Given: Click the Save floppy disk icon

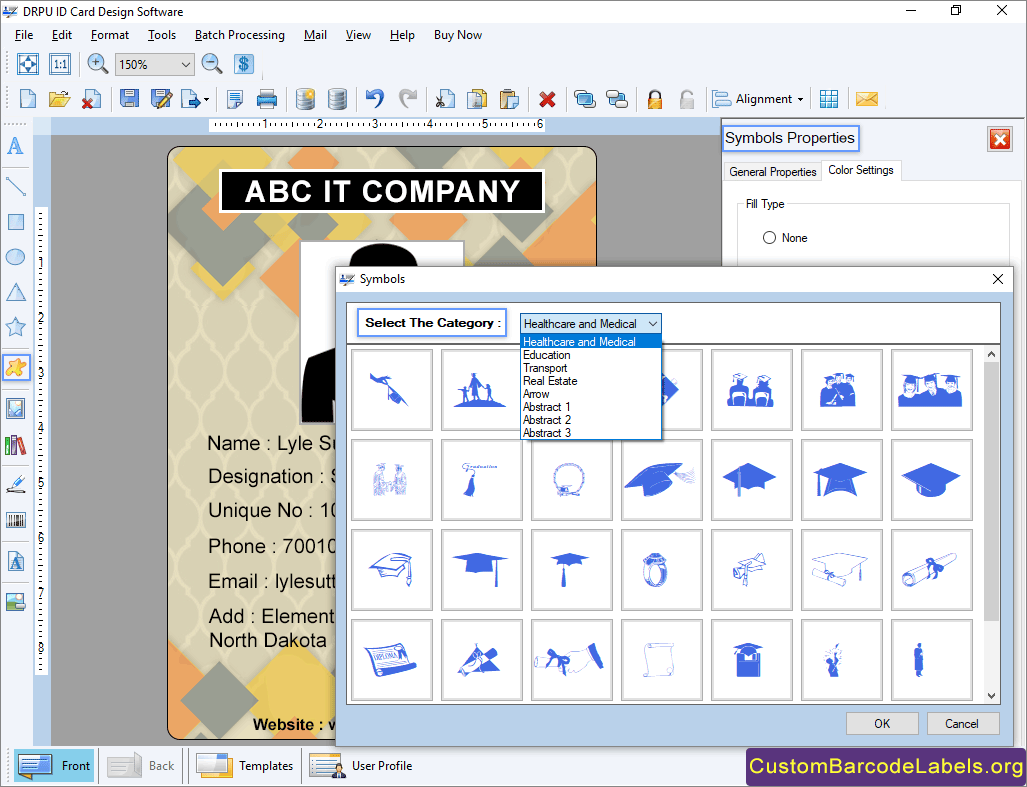Looking at the screenshot, I should (129, 99).
